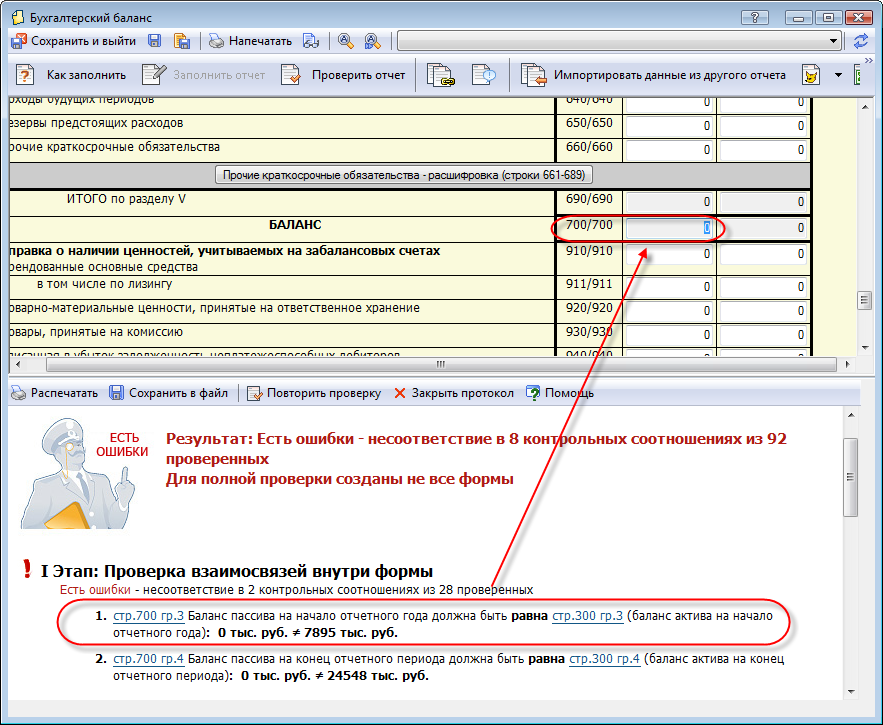
Task: Click the 'стр.700 гр.4' link
Action: (149, 659)
